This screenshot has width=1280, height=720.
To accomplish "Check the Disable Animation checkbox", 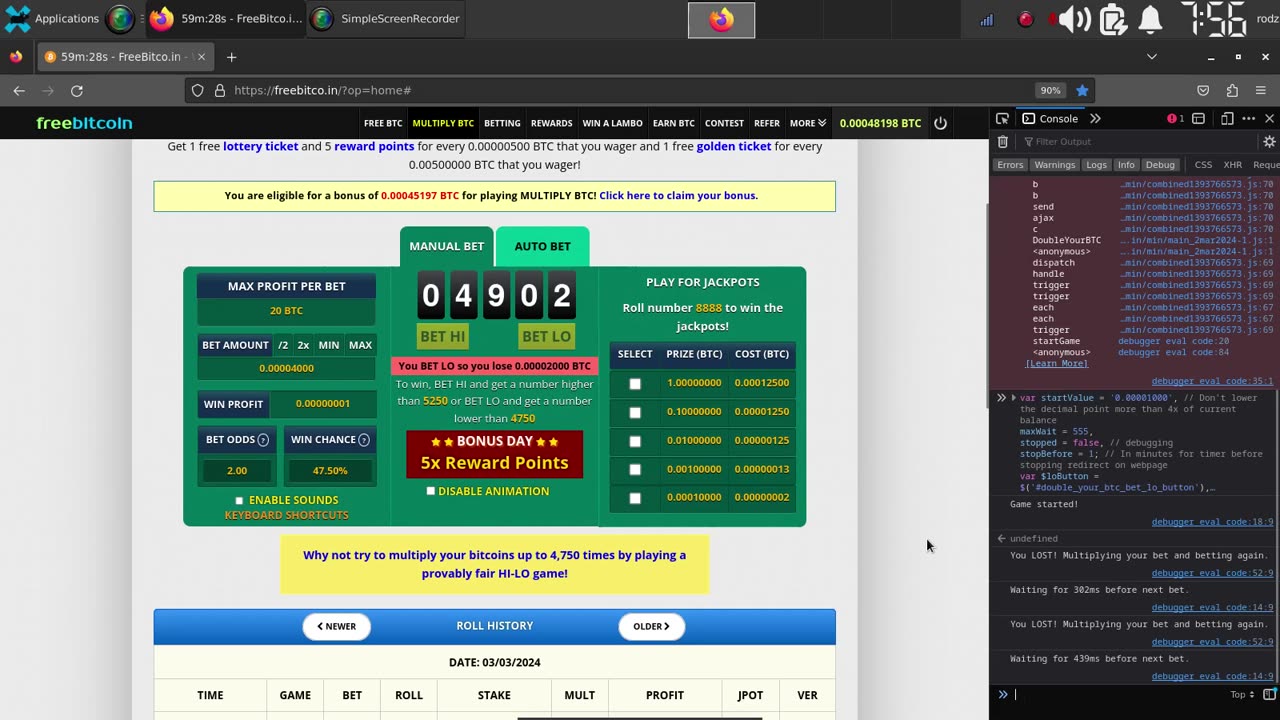I will coord(431,491).
